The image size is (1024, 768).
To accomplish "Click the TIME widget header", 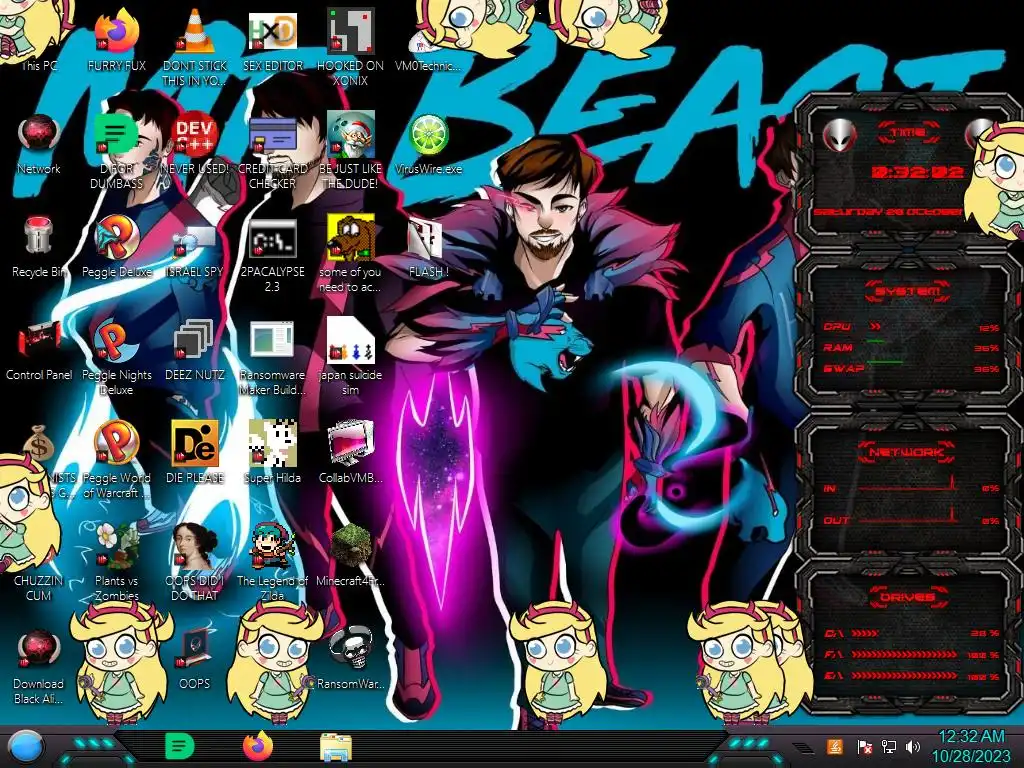I will pyautogui.click(x=908, y=132).
